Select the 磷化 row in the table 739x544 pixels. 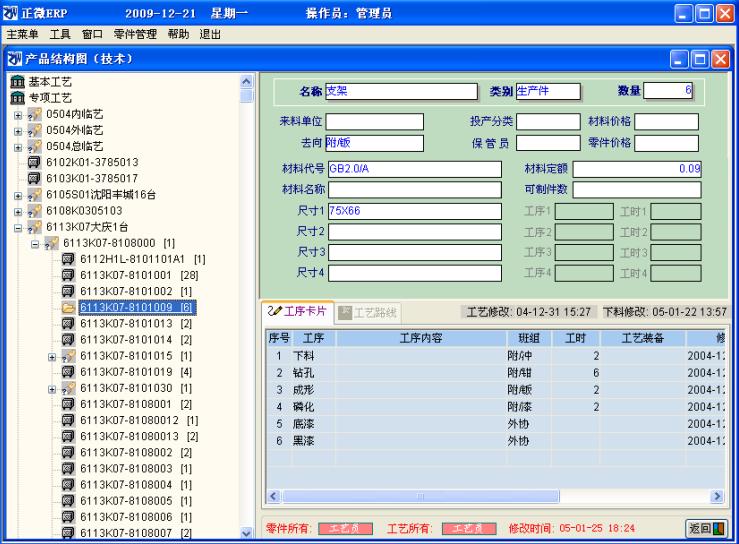[x=495, y=407]
